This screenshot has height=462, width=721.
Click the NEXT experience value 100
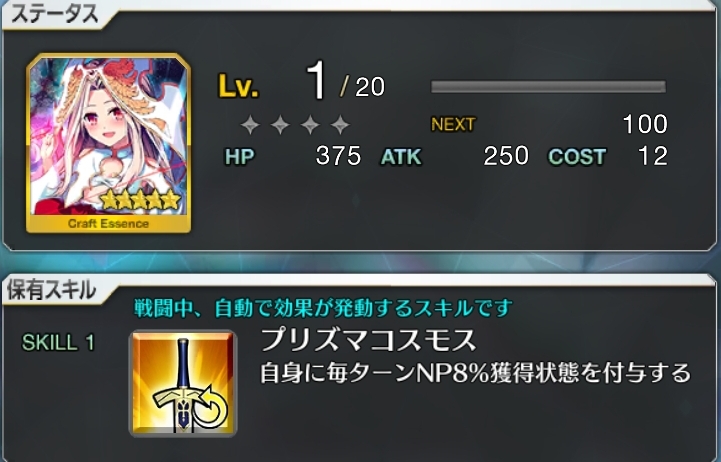click(x=645, y=124)
